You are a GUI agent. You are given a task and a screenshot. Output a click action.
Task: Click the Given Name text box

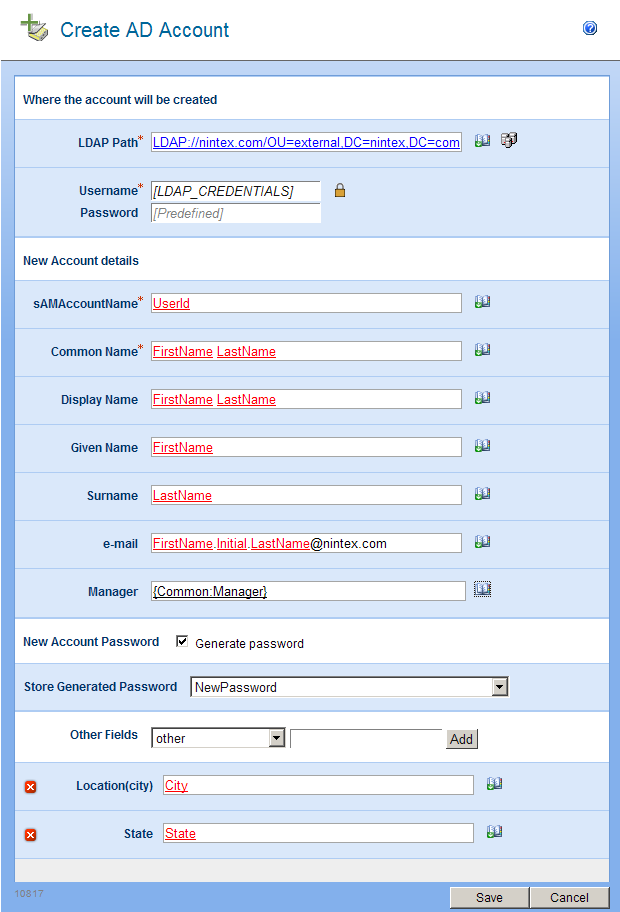click(306, 447)
